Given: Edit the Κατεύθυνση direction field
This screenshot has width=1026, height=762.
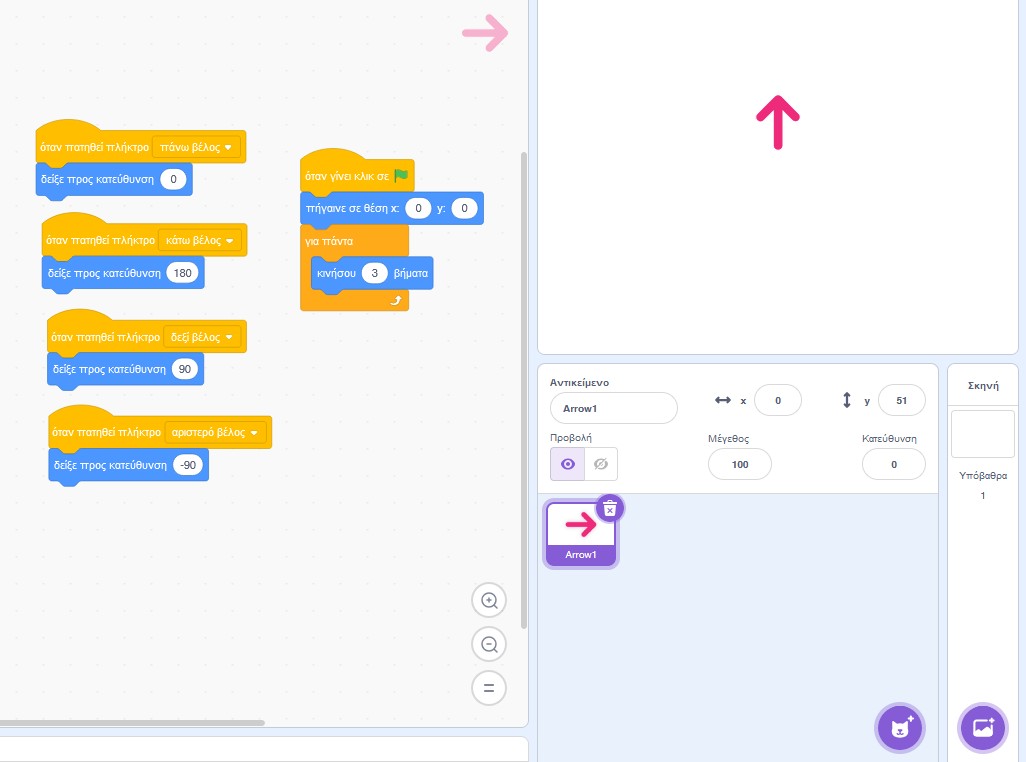Looking at the screenshot, I should pyautogui.click(x=893, y=464).
